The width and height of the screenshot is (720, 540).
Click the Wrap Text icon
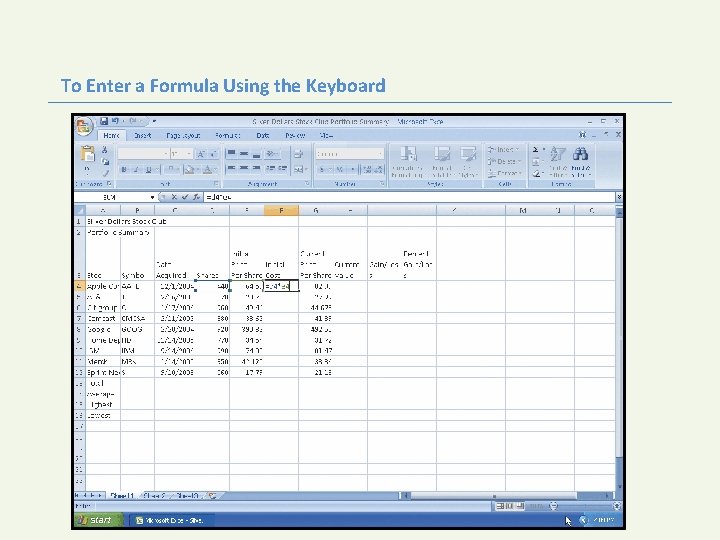click(x=298, y=154)
